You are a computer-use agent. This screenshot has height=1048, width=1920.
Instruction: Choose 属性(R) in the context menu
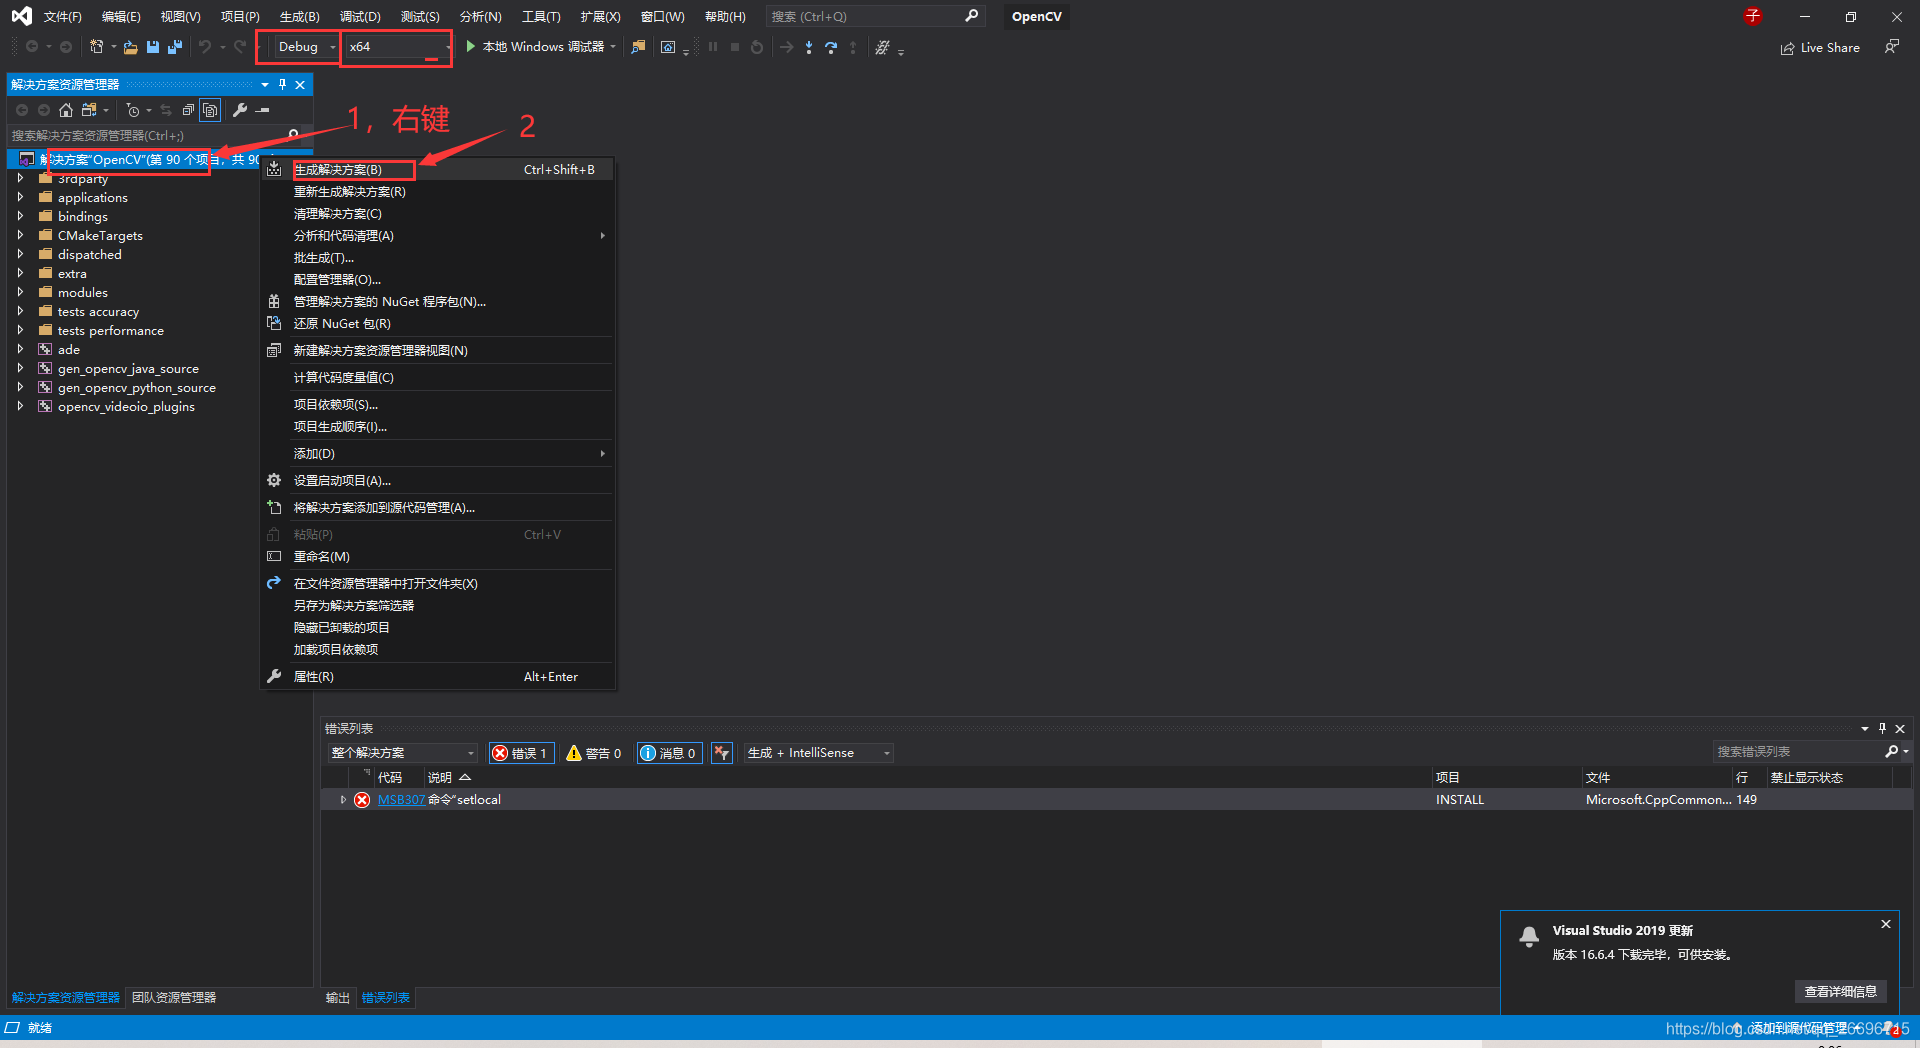click(x=438, y=677)
